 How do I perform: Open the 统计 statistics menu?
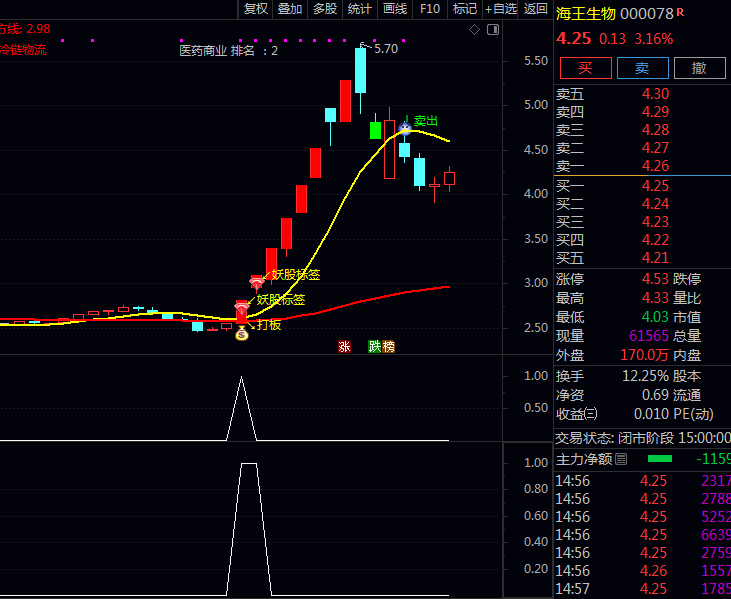tap(359, 9)
